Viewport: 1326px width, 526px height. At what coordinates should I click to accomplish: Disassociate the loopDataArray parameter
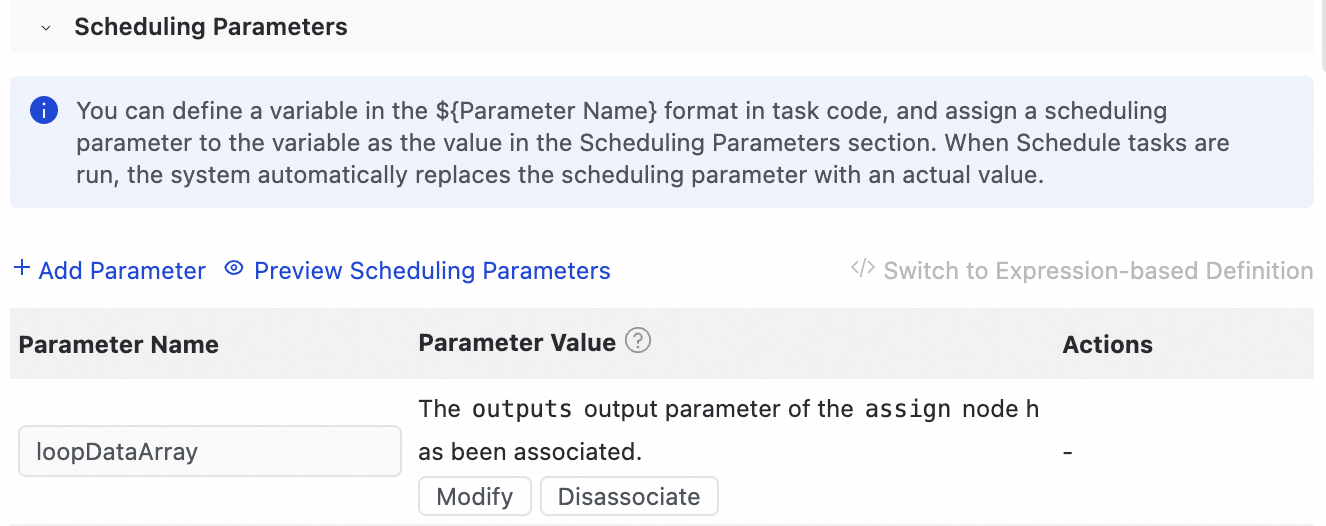629,496
